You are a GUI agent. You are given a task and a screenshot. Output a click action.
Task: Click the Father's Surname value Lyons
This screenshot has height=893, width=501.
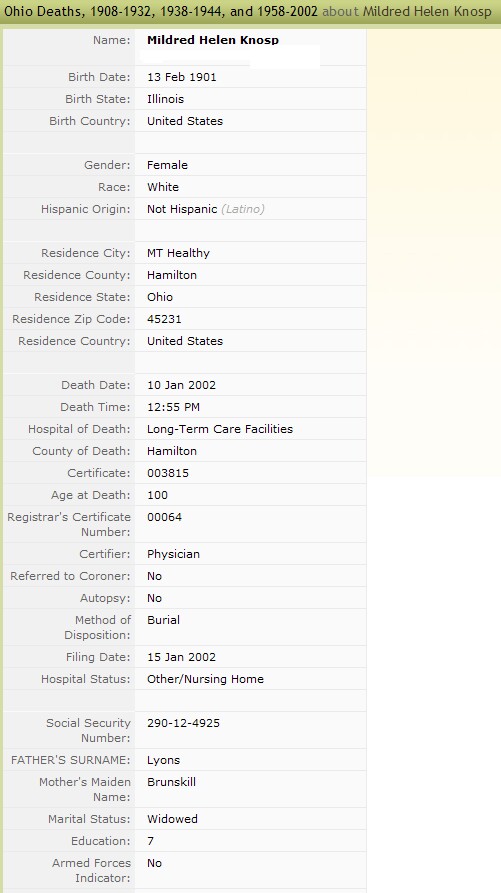(163, 760)
